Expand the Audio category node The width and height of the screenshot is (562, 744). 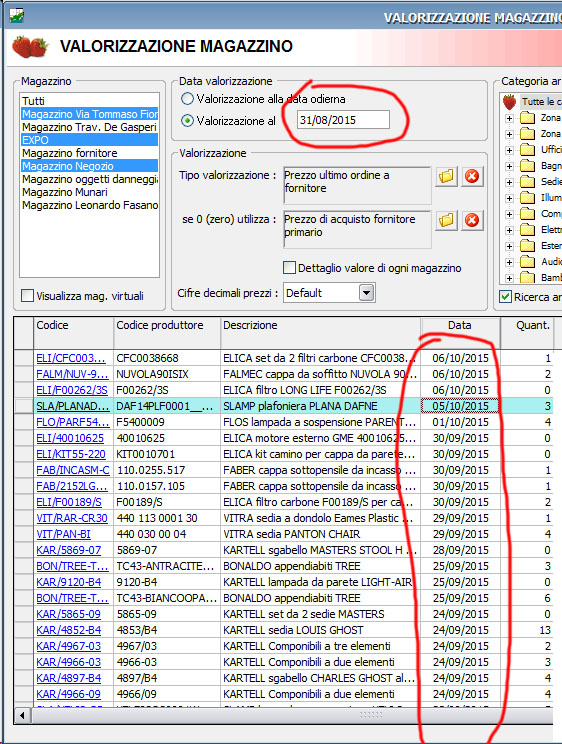click(509, 262)
